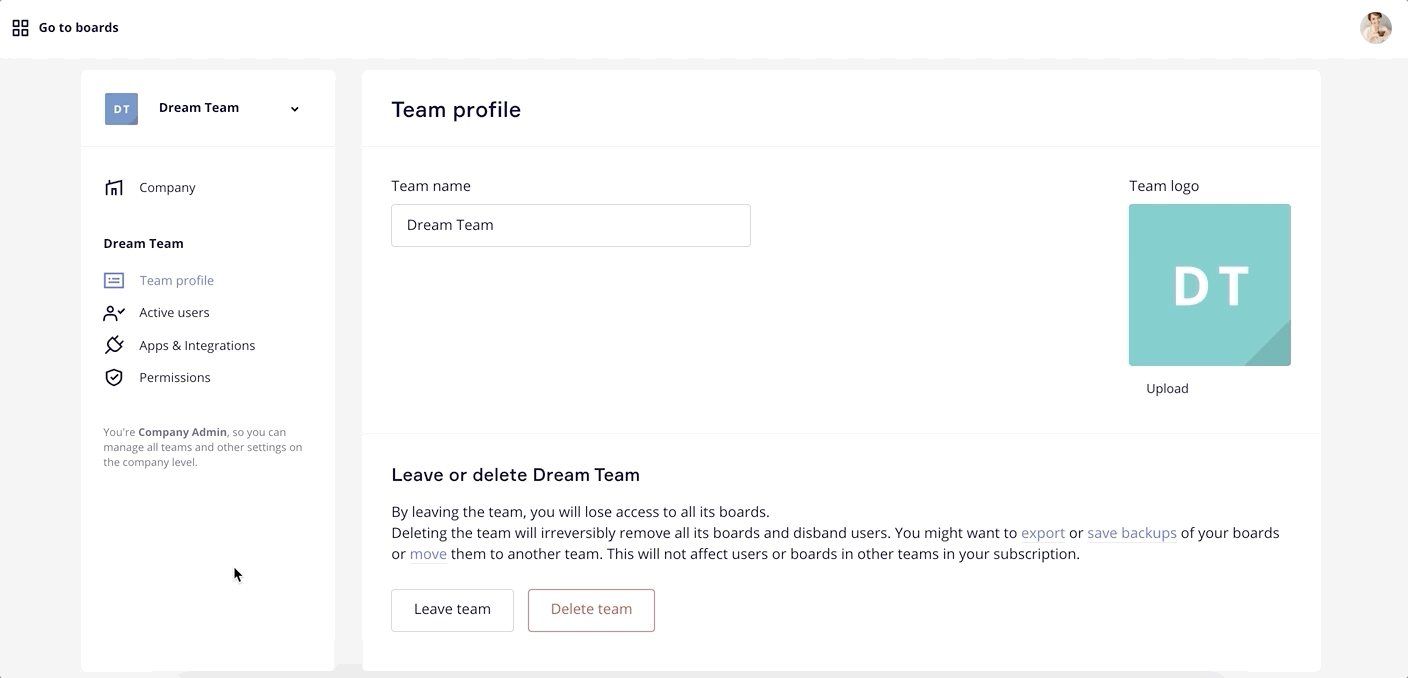1408x678 pixels.
Task: Click the move boards link
Action: tap(428, 554)
